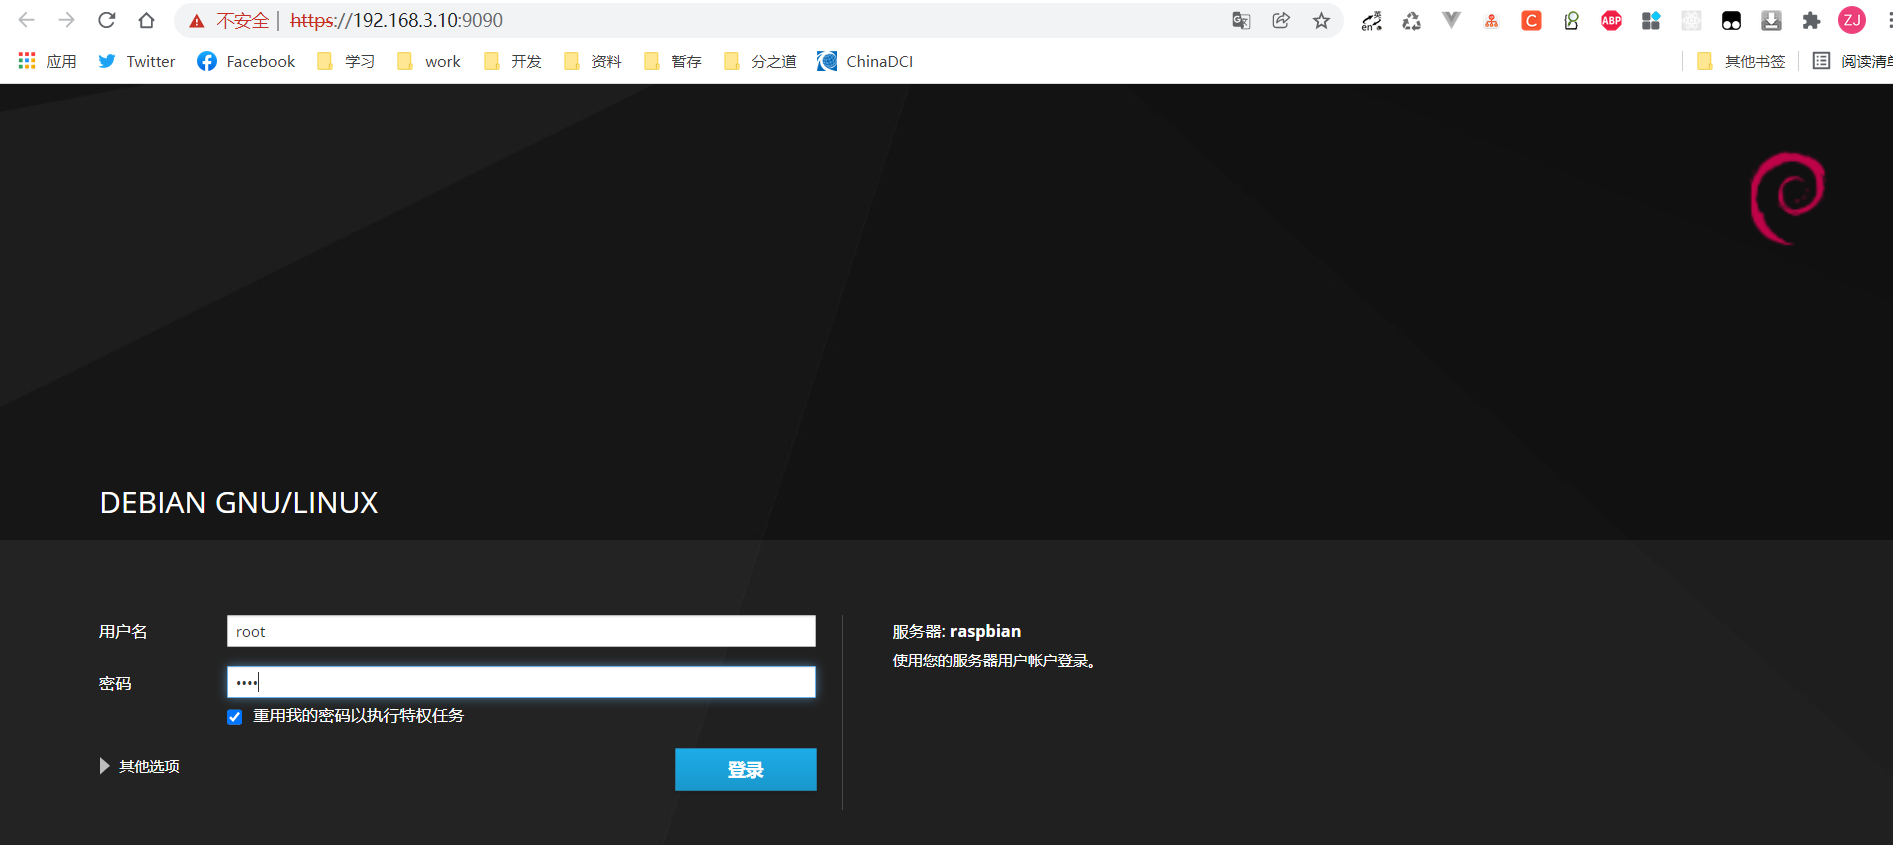Open the 暂存 bookmark folder
Viewport: 1893px width, 845px height.
pyautogui.click(x=673, y=61)
